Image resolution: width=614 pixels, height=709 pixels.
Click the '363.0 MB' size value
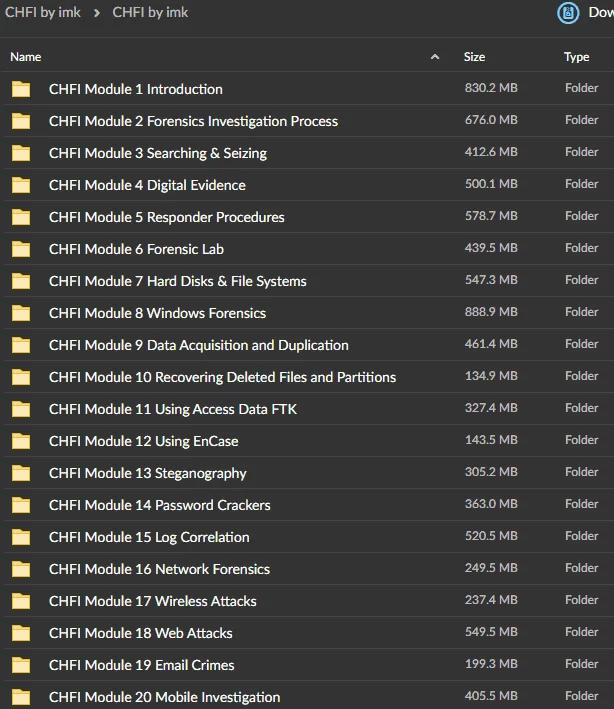click(491, 504)
